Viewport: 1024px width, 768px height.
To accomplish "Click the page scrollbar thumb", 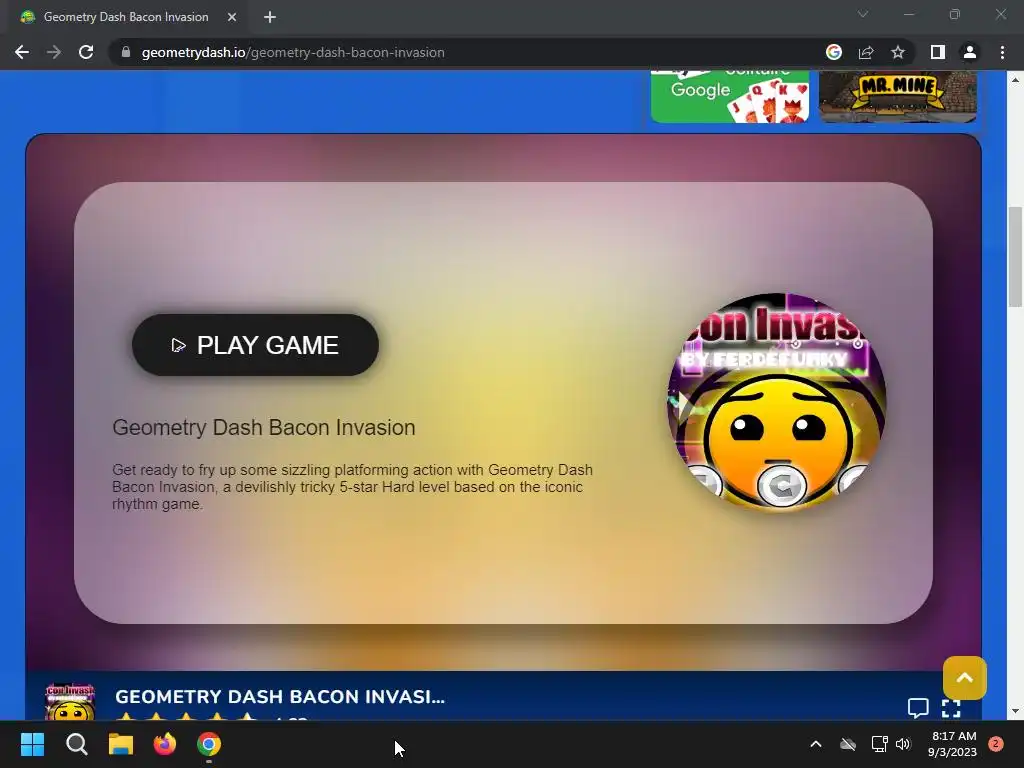I will [1016, 256].
